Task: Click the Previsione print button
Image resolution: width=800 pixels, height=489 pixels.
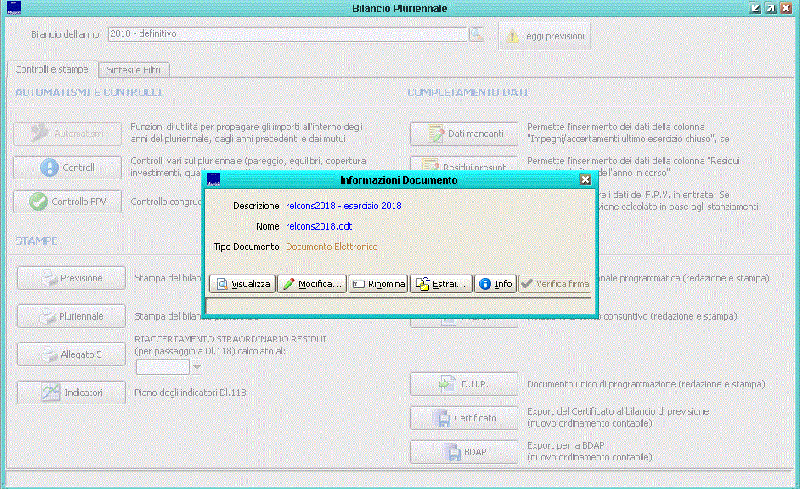Action: 71,278
